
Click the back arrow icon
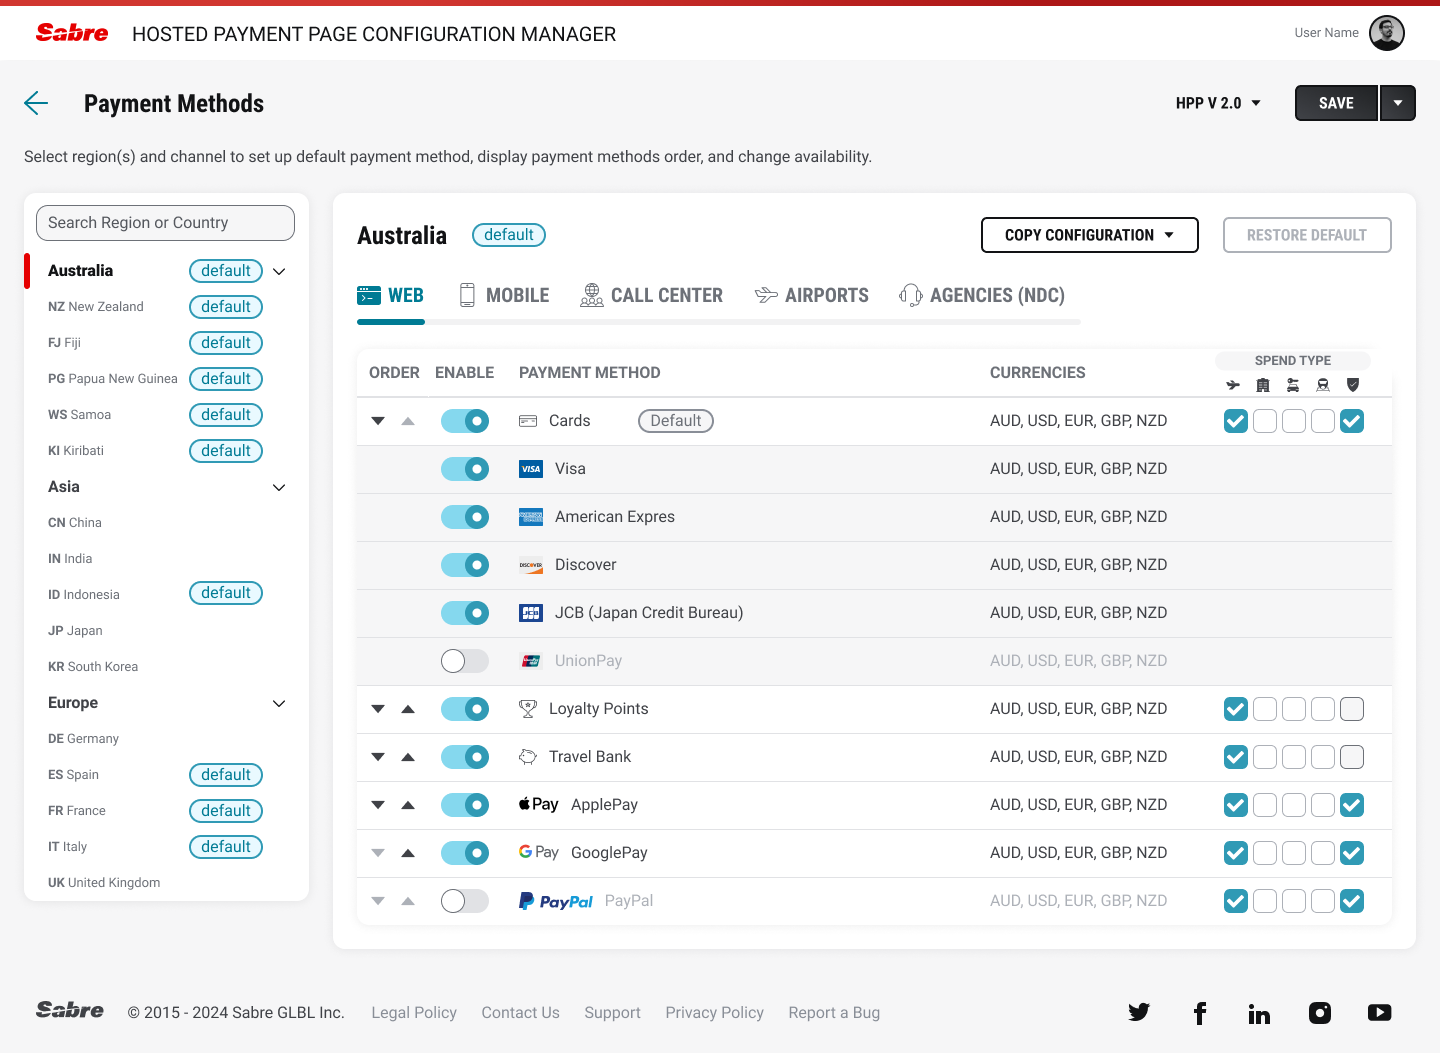click(x=36, y=103)
